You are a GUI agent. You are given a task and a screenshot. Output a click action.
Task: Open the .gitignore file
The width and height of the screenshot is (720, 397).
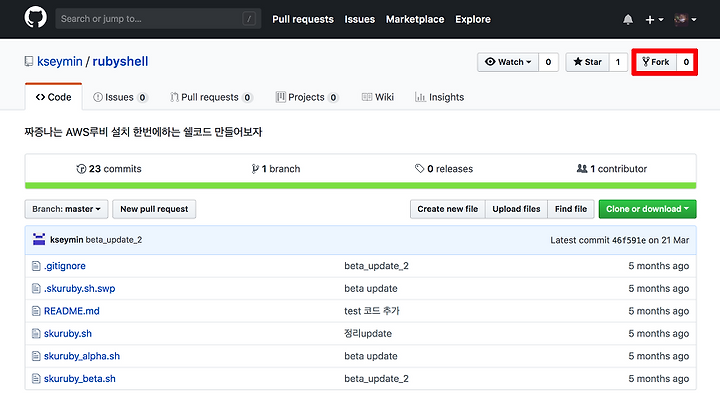pos(65,266)
